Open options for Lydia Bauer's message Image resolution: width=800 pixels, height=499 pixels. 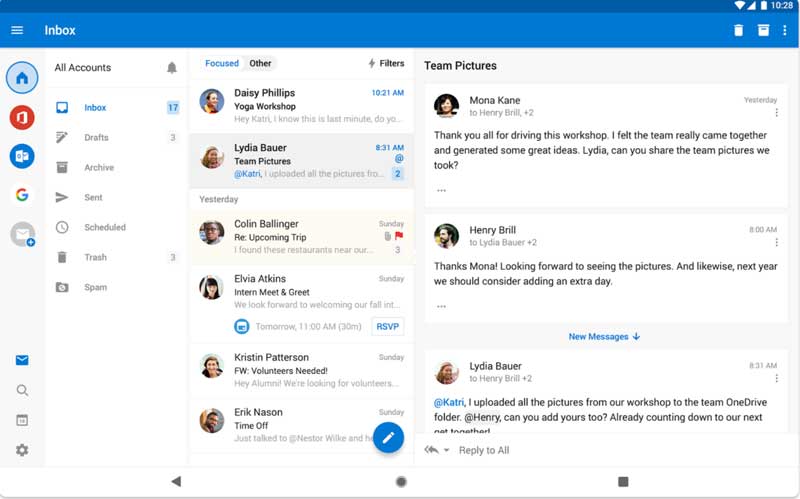[776, 378]
